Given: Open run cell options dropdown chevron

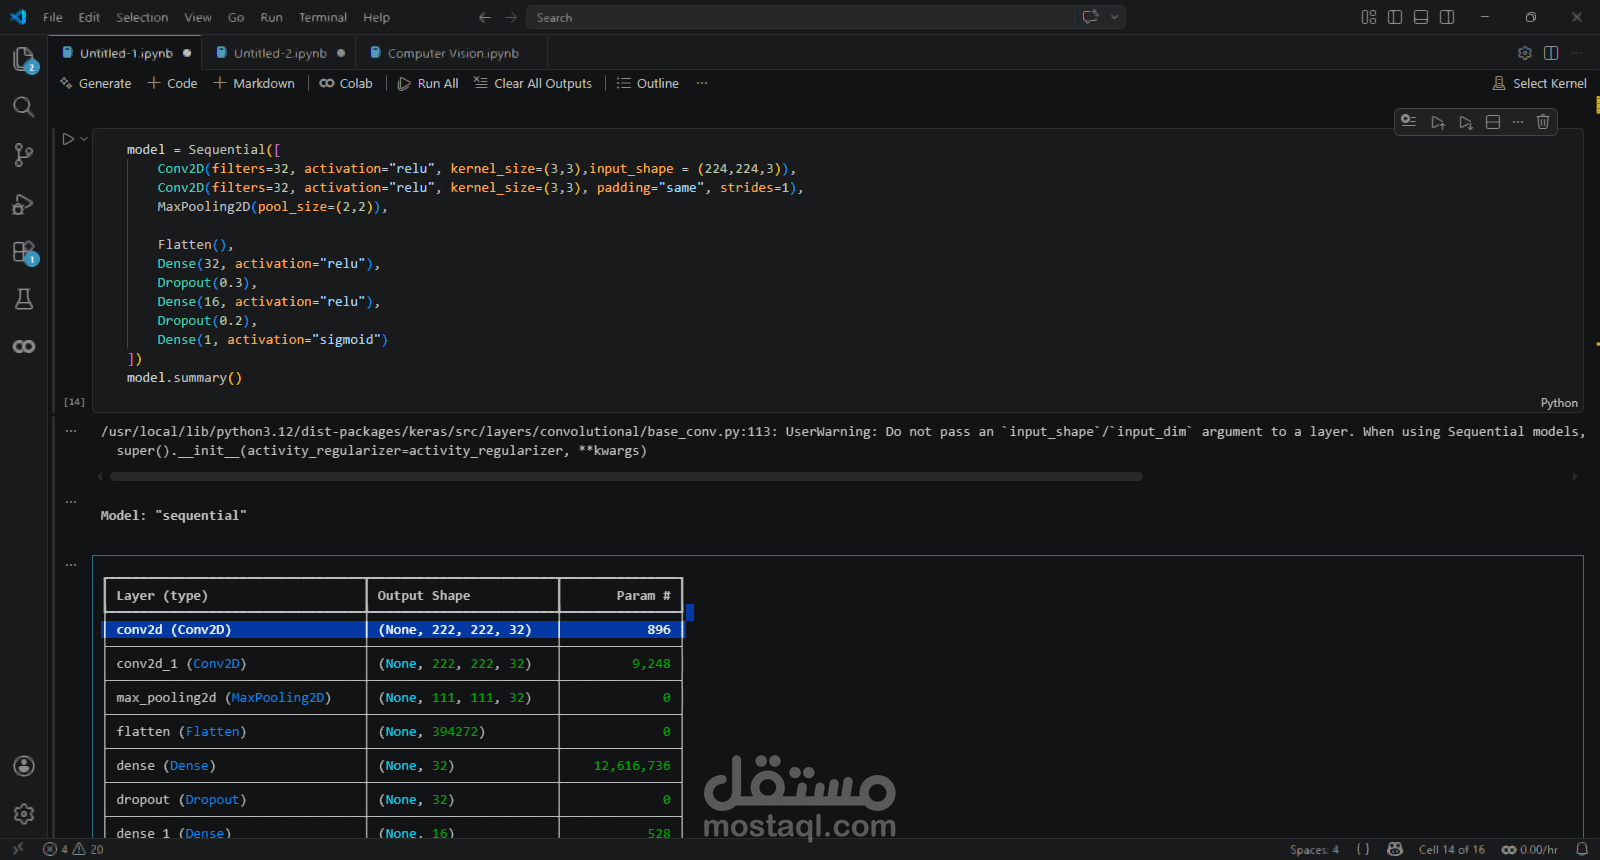Looking at the screenshot, I should [84, 139].
